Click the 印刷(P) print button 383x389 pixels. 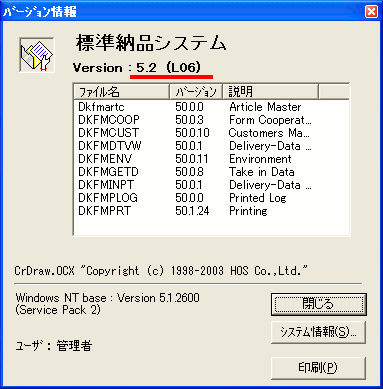318,368
